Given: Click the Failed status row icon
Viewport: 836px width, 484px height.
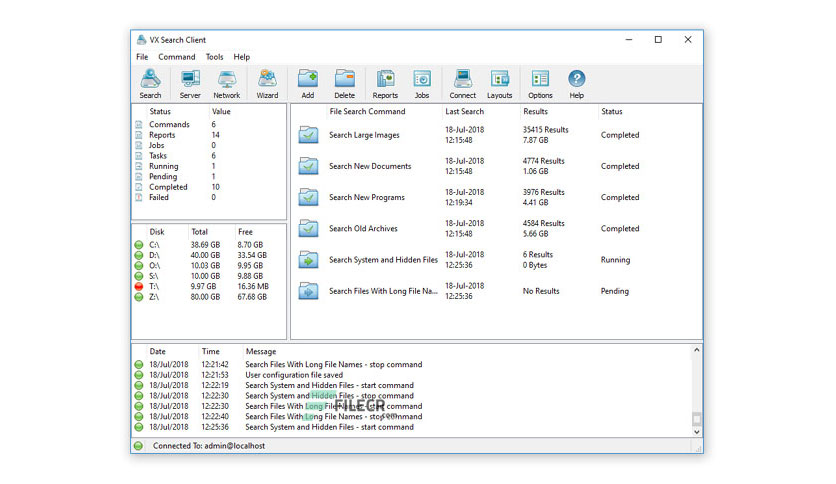Looking at the screenshot, I should pyautogui.click(x=139, y=197).
